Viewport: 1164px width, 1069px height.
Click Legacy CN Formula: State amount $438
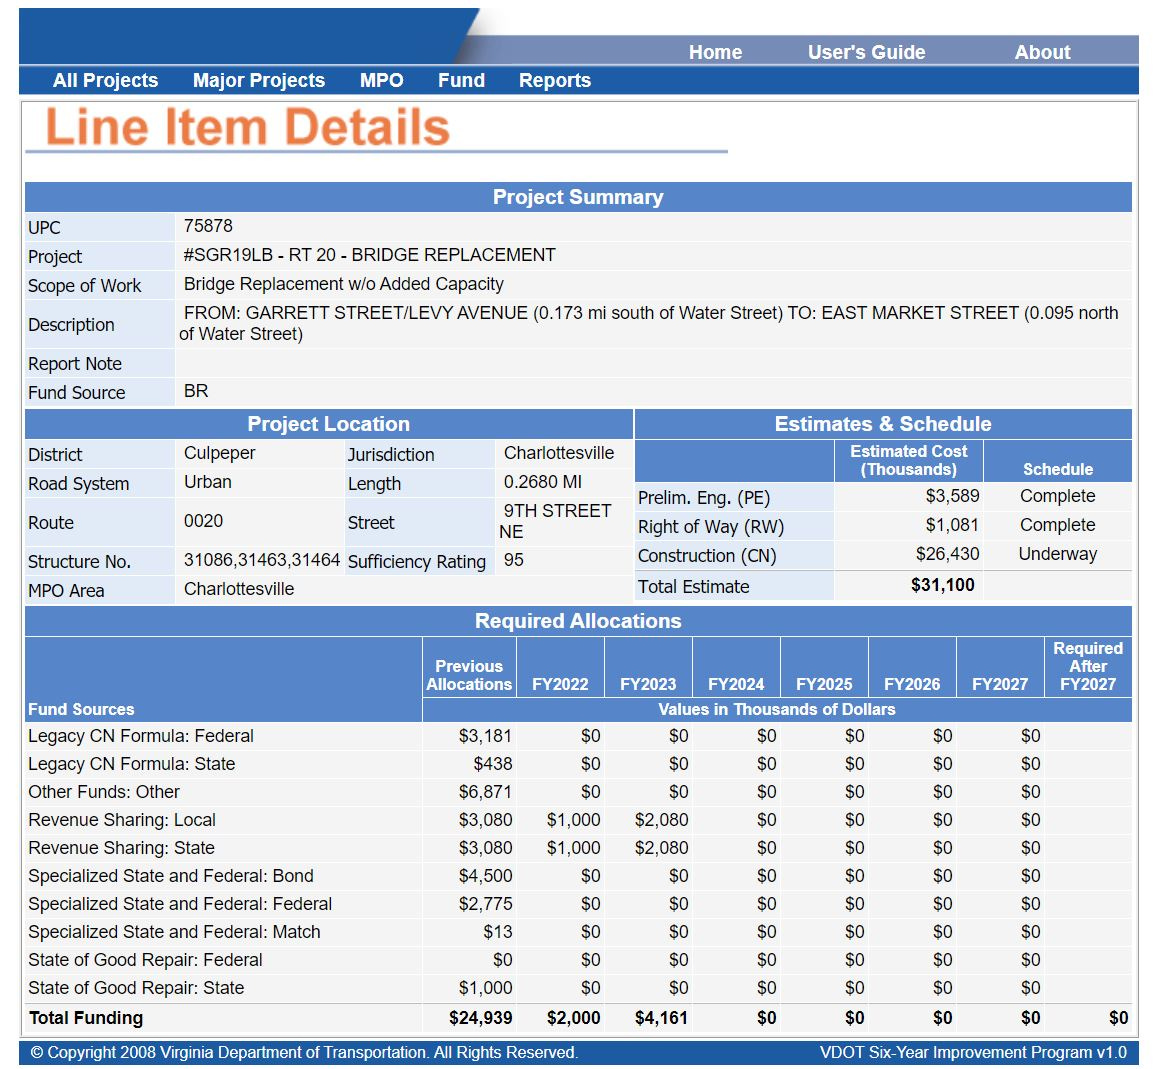coord(493,764)
